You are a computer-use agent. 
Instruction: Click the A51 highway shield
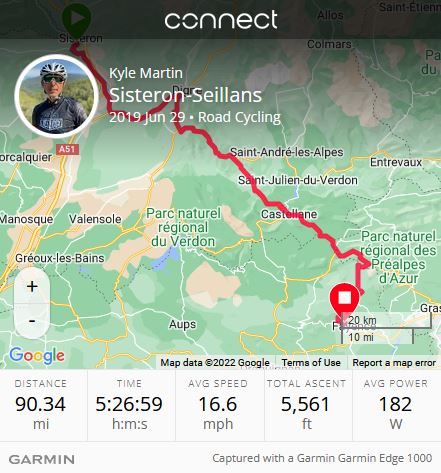coord(68,149)
